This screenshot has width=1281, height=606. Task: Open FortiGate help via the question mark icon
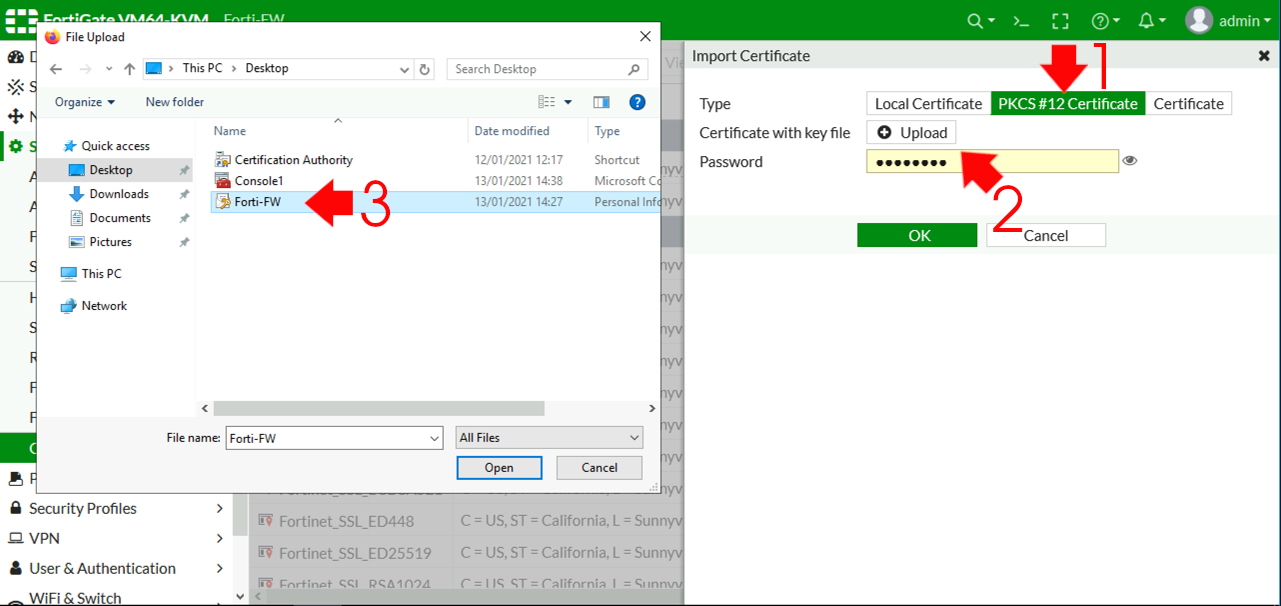pyautogui.click(x=1101, y=20)
